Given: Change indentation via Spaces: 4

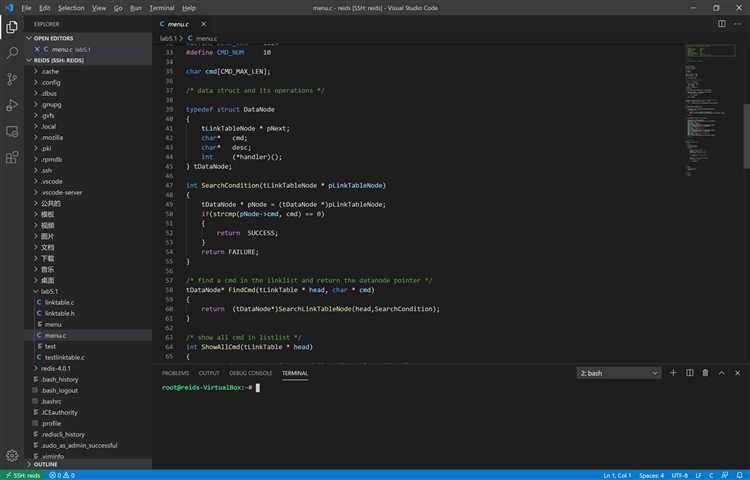Looking at the screenshot, I should pyautogui.click(x=651, y=475).
